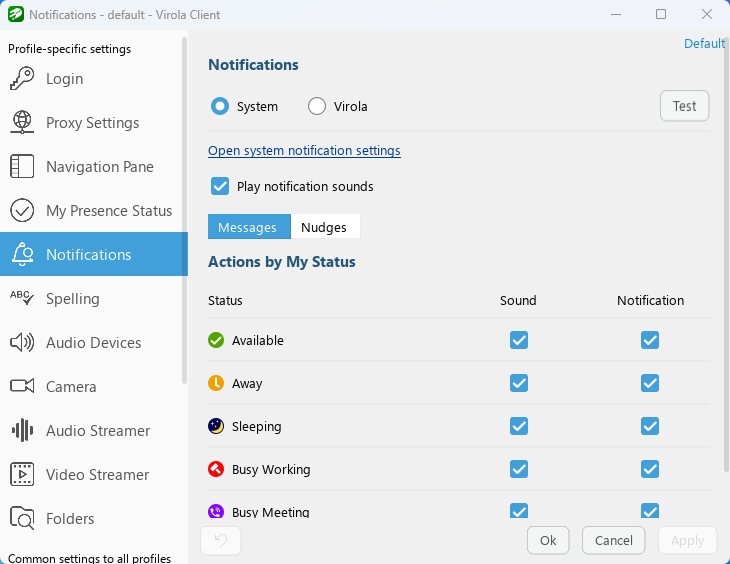
Task: Select the Virola notifications radio button
Action: click(317, 106)
